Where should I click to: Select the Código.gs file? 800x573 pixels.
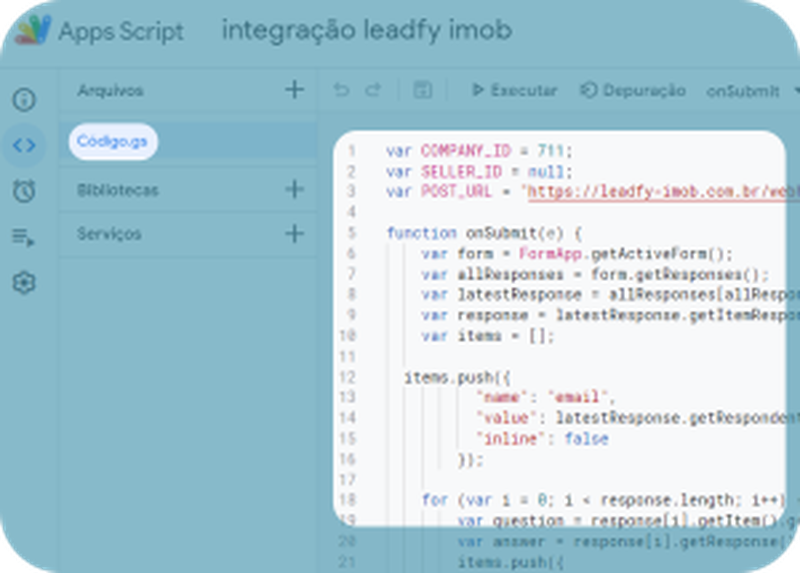(113, 141)
